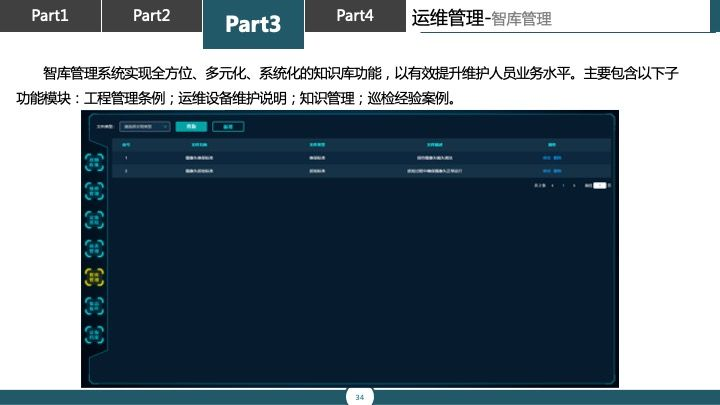The height and width of the screenshot is (405, 720).
Task: Expand the file type dropdown in the filter bar
Action: [x=145, y=126]
